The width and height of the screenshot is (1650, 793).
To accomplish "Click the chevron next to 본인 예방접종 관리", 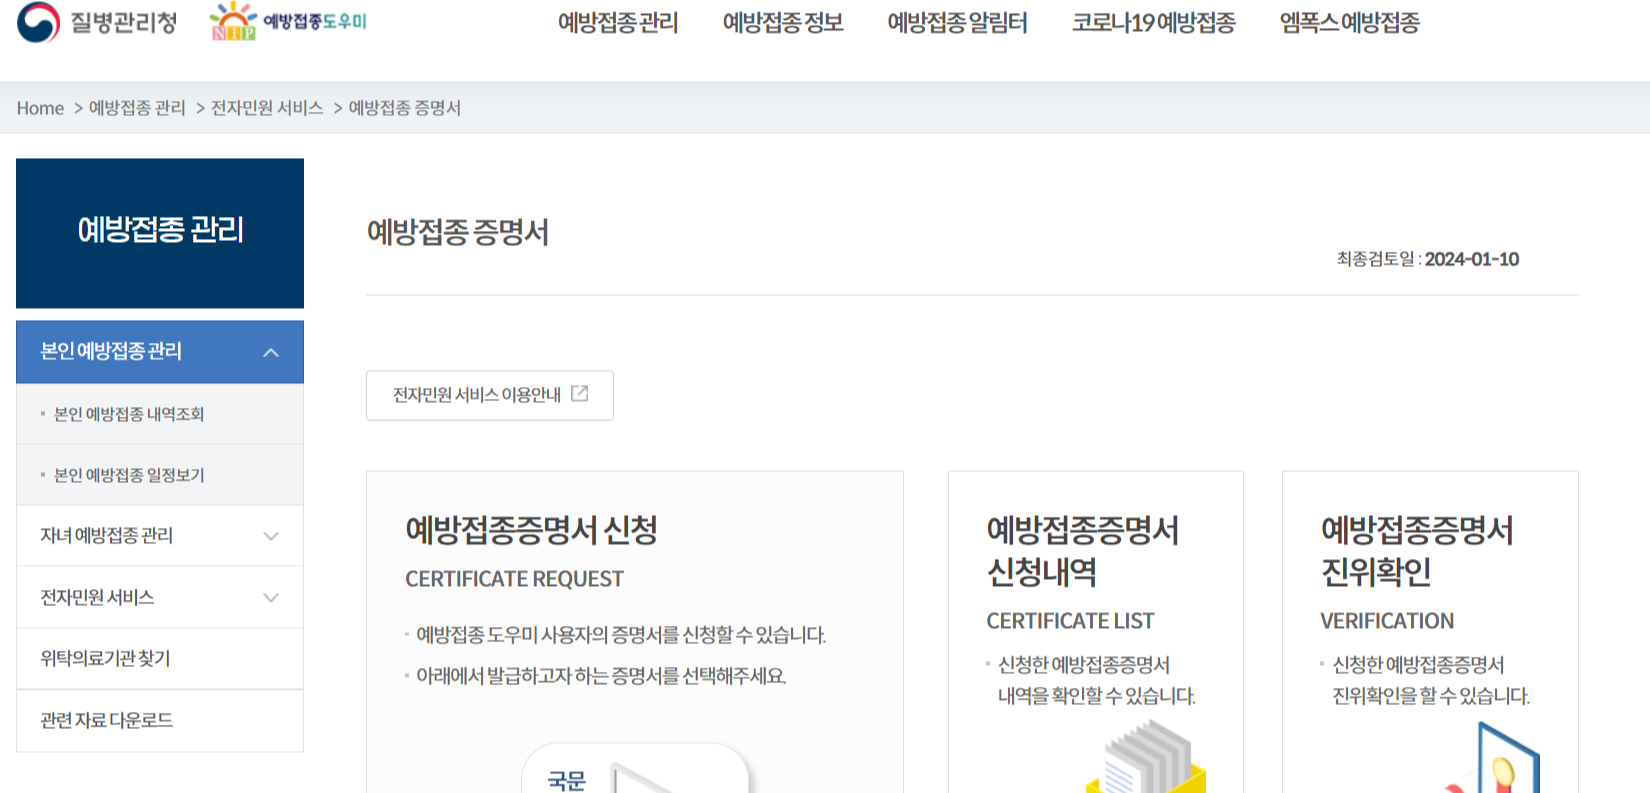I will pyautogui.click(x=271, y=353).
